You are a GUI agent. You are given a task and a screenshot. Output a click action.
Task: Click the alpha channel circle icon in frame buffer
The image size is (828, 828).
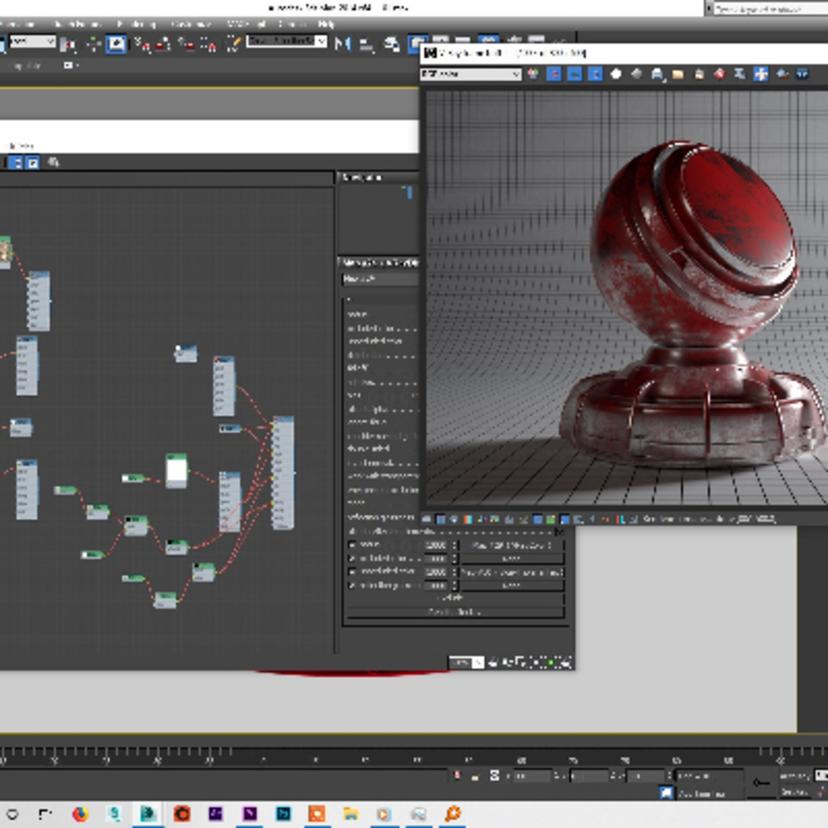tap(616, 74)
